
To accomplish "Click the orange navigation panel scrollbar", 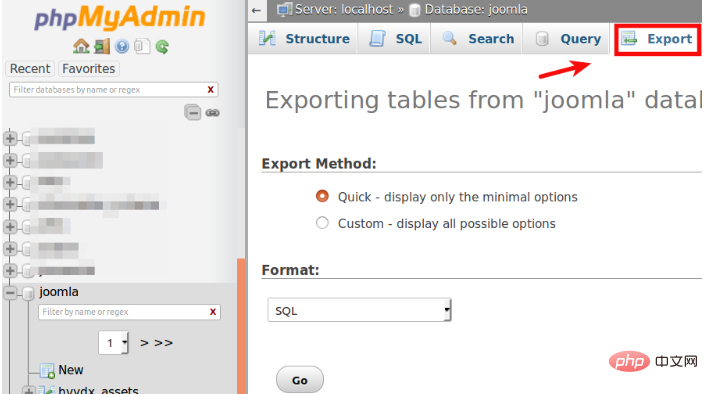I will click(241, 326).
